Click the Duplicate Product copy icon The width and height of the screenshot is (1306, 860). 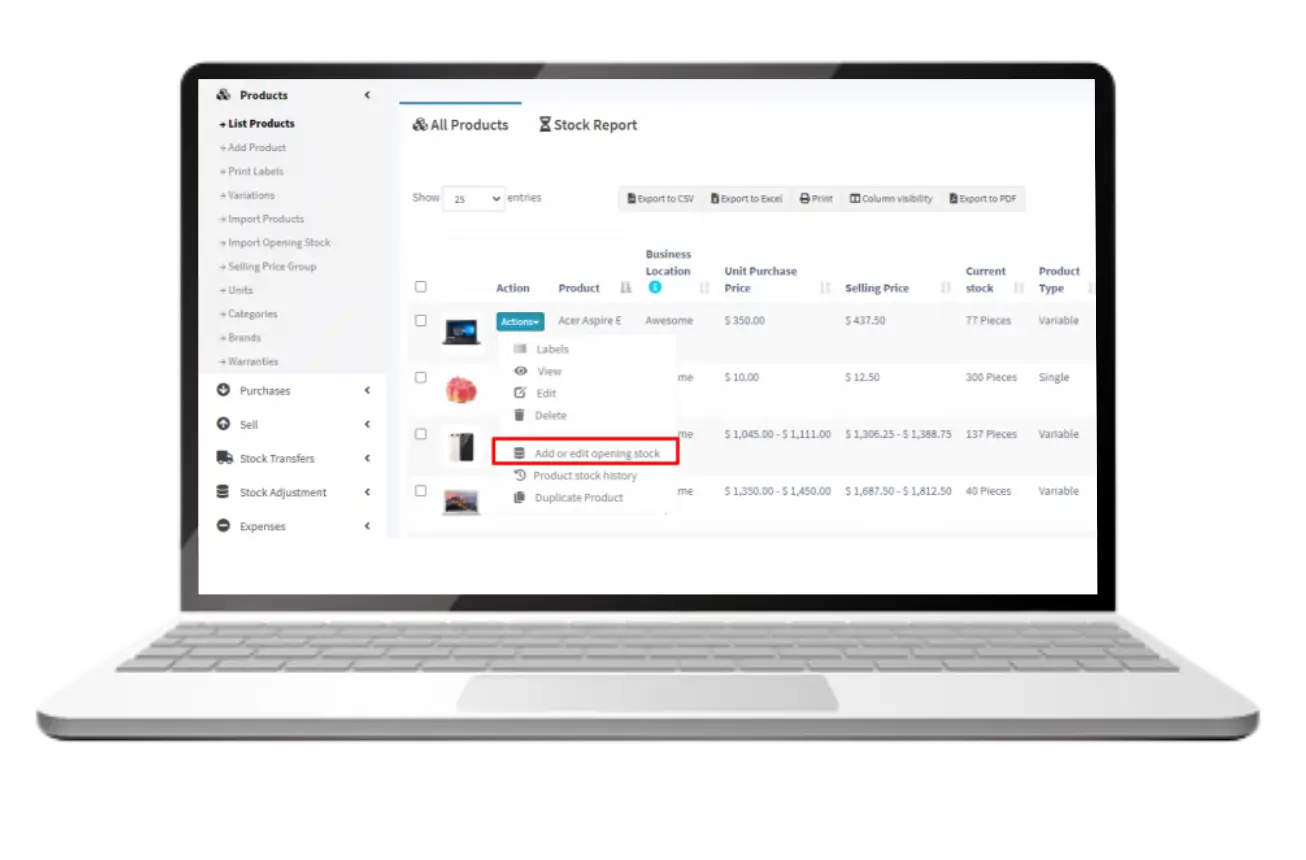point(520,498)
